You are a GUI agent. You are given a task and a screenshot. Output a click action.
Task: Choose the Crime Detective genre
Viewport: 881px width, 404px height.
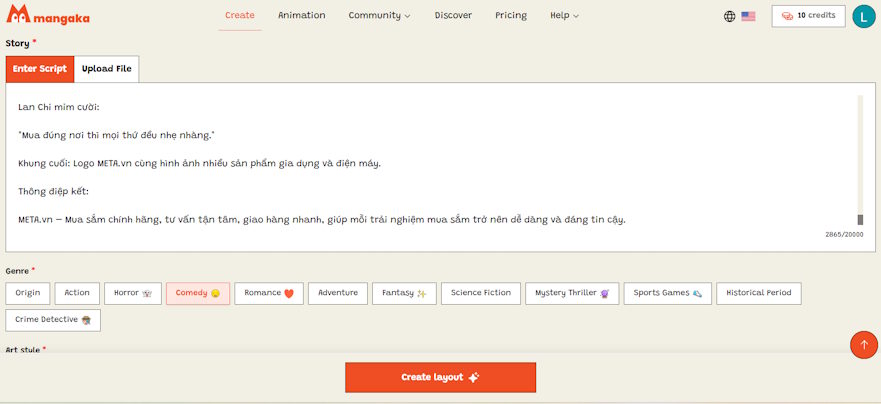coord(53,320)
